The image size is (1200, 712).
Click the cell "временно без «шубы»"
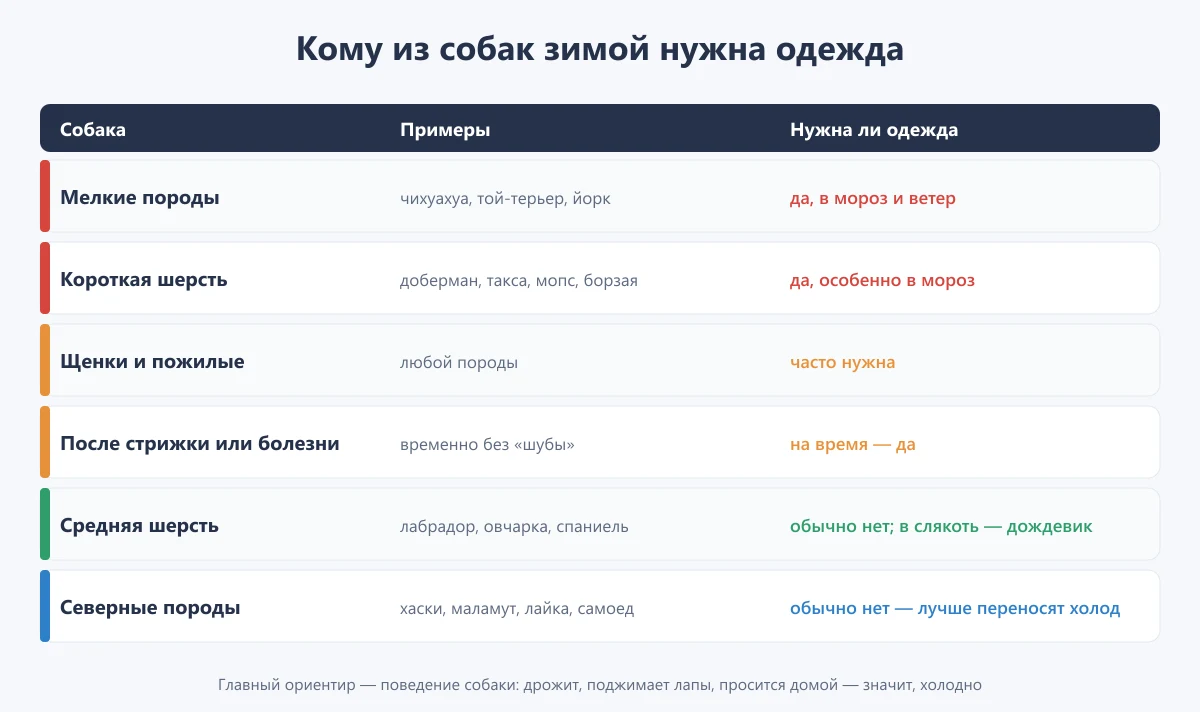488,444
